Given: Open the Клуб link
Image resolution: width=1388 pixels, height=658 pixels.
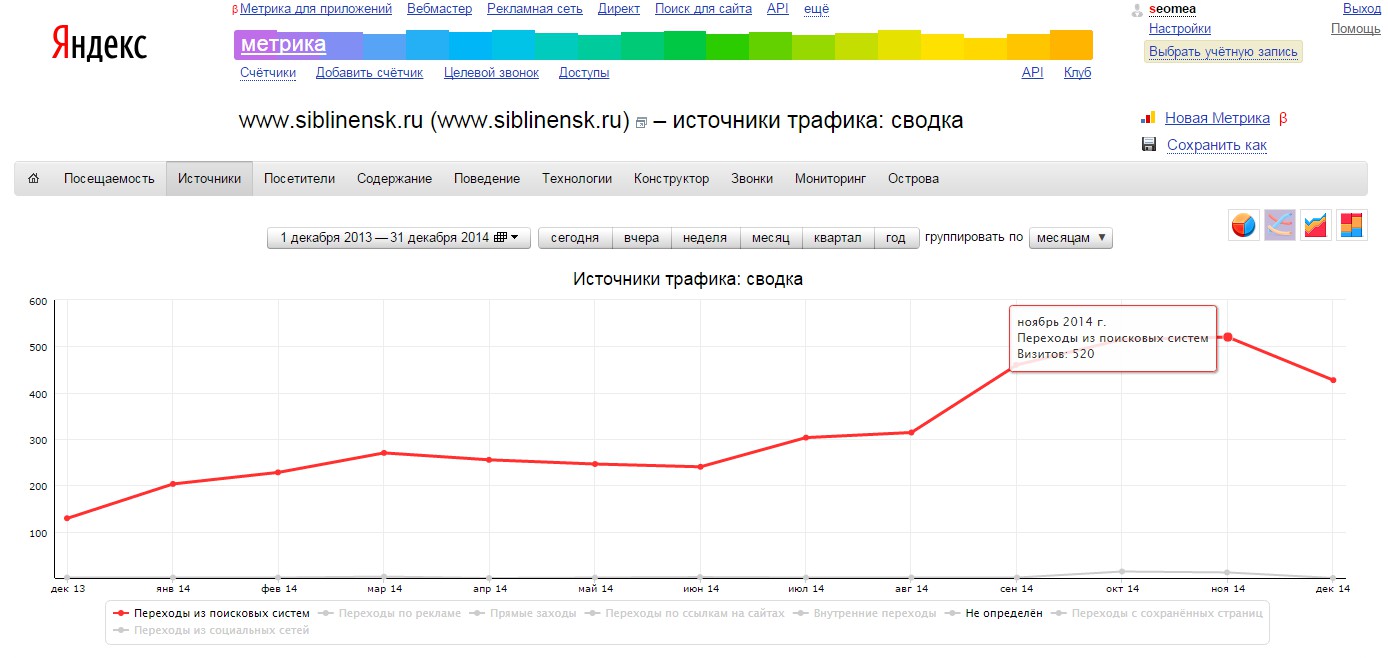Looking at the screenshot, I should tap(1077, 72).
